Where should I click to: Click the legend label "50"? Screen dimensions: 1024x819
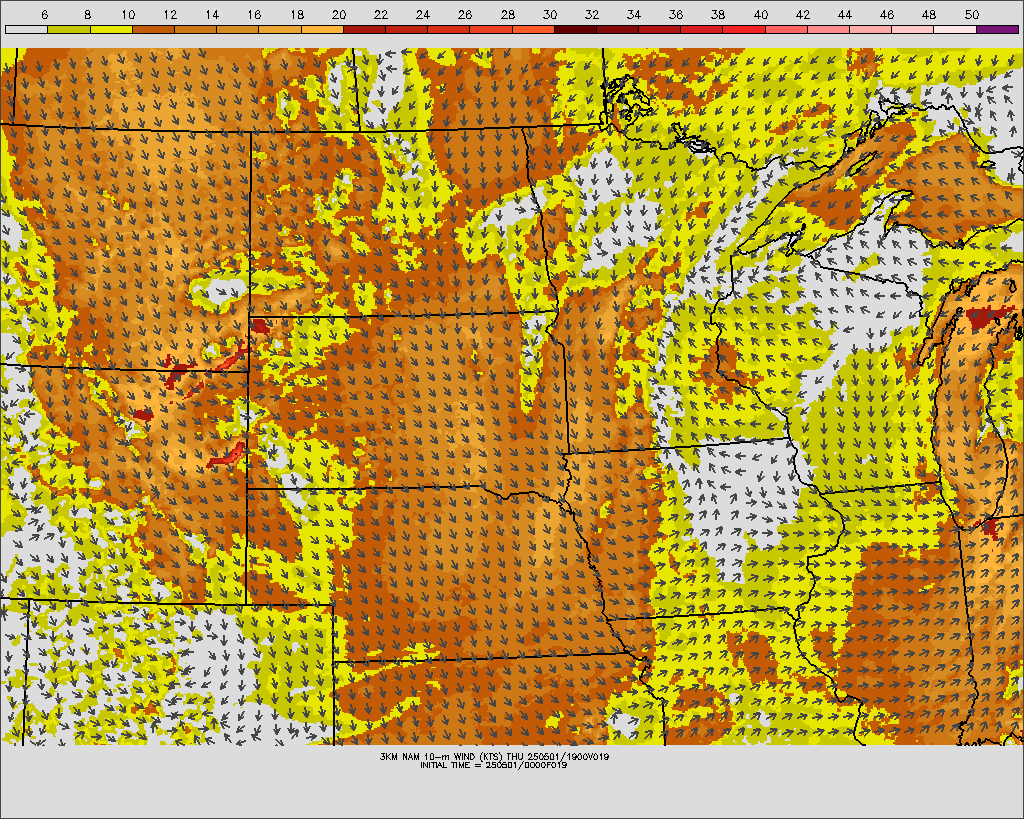point(971,15)
